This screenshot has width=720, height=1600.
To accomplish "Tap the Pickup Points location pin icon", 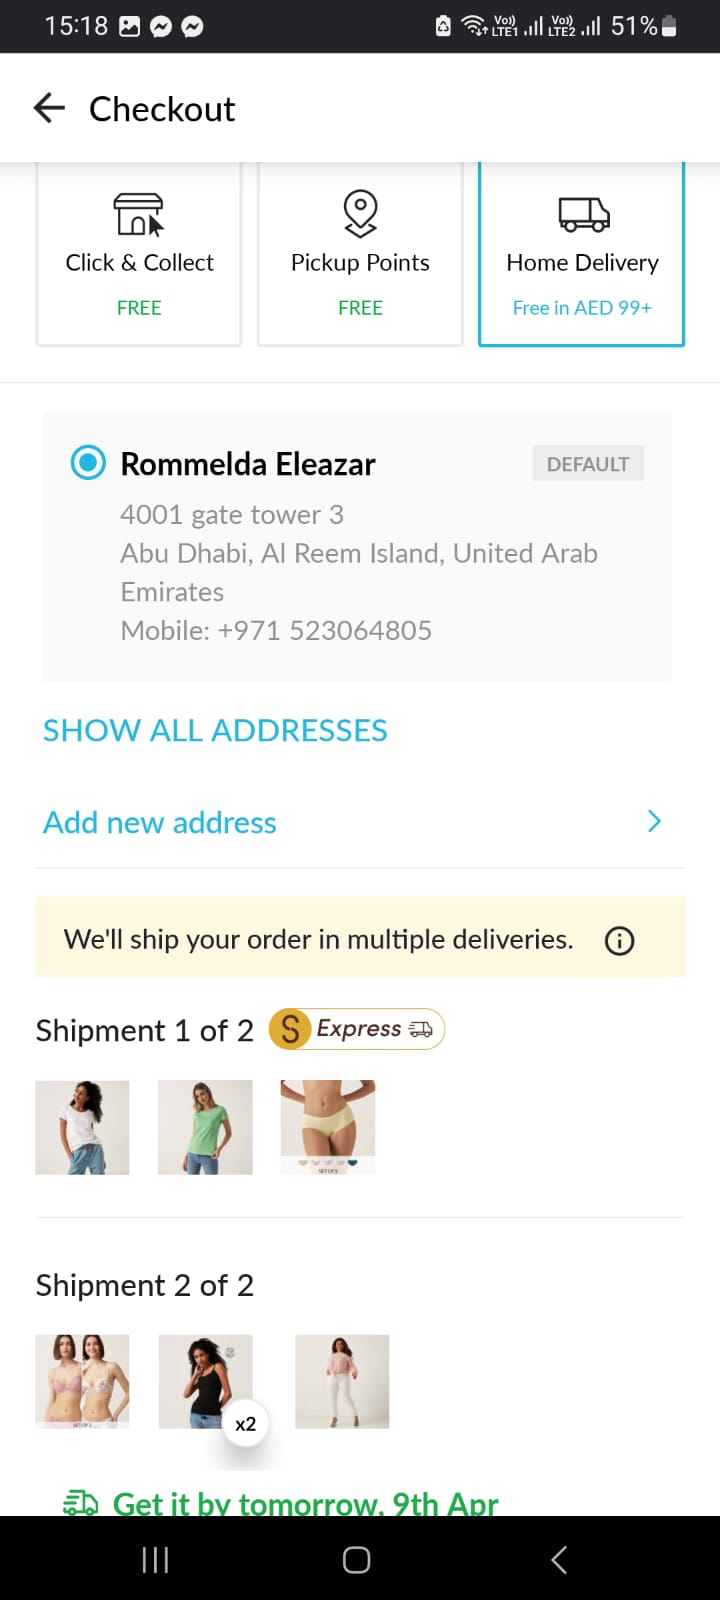I will coord(360,213).
